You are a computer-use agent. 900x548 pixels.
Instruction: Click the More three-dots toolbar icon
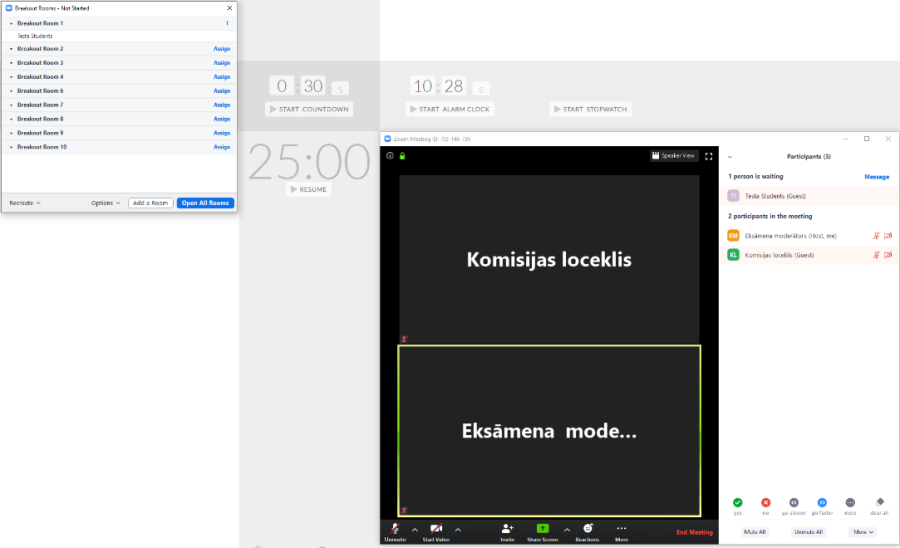coord(621,528)
